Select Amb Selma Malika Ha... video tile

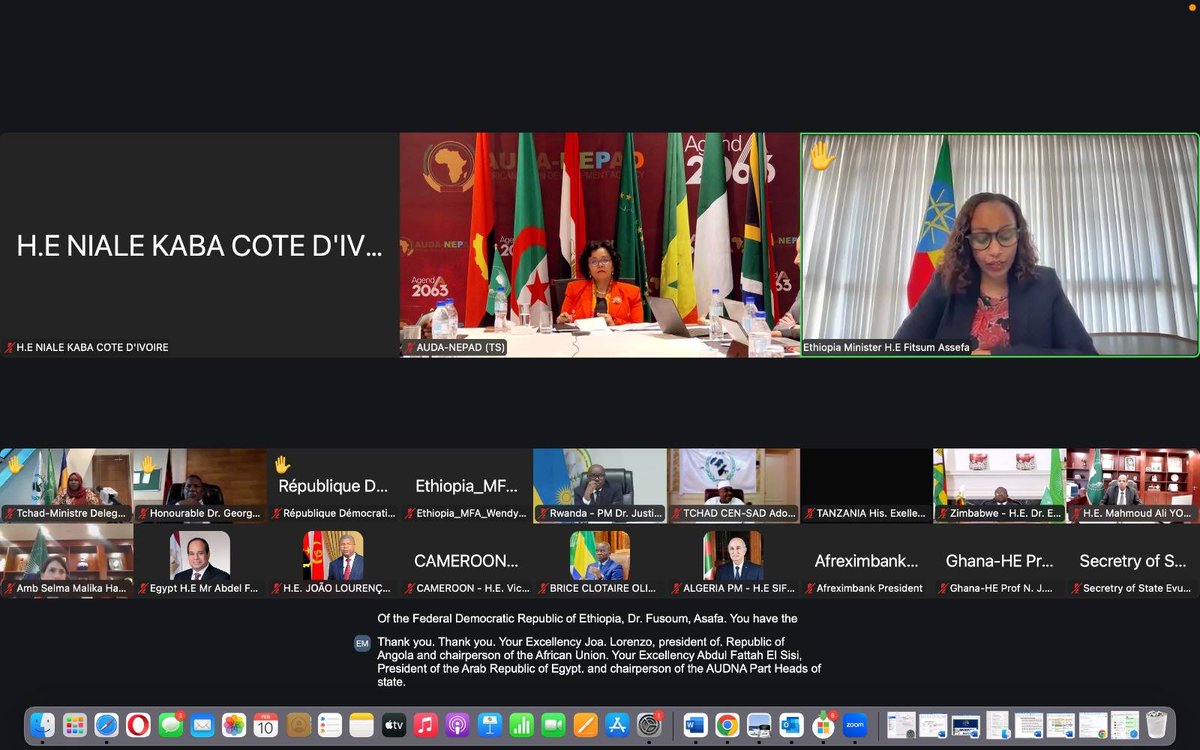point(67,561)
